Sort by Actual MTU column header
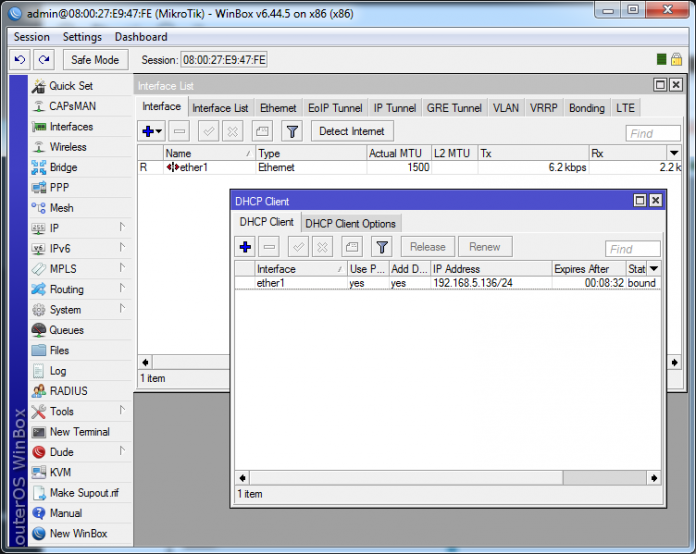The height and width of the screenshot is (554, 696). 399,153
